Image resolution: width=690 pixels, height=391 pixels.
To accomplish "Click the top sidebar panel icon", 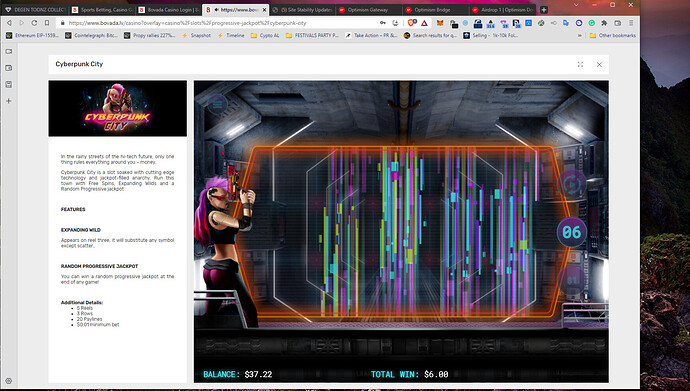I will 8,51.
